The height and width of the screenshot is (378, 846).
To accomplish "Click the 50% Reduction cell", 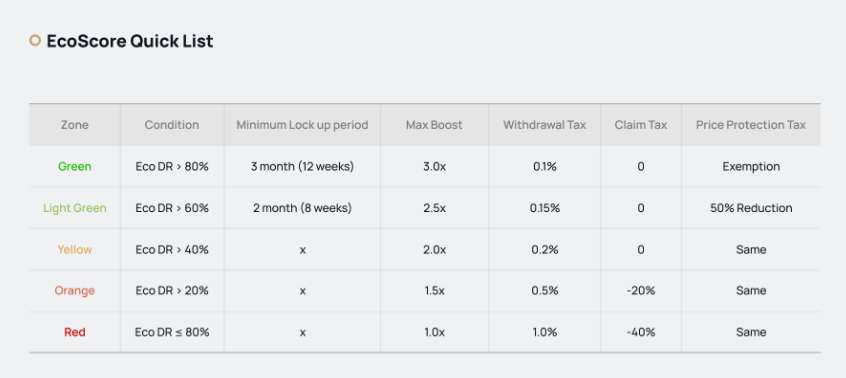I will pyautogui.click(x=751, y=208).
